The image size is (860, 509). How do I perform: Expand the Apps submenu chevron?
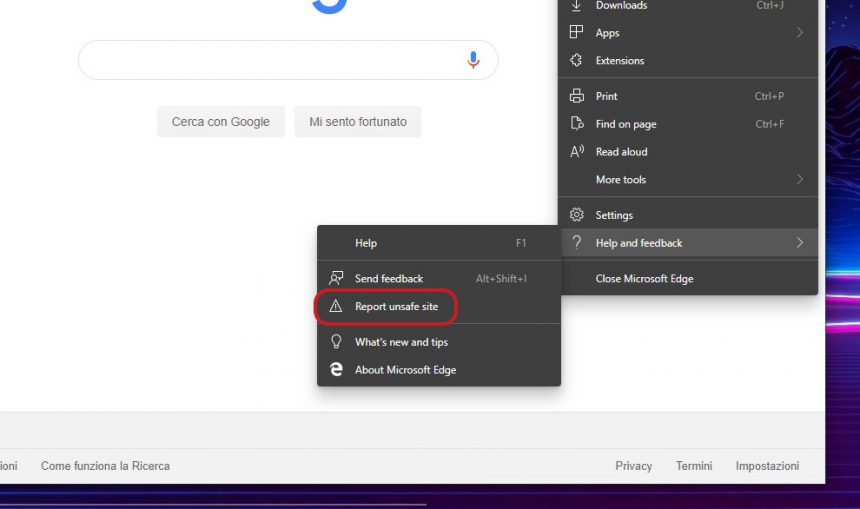click(800, 32)
